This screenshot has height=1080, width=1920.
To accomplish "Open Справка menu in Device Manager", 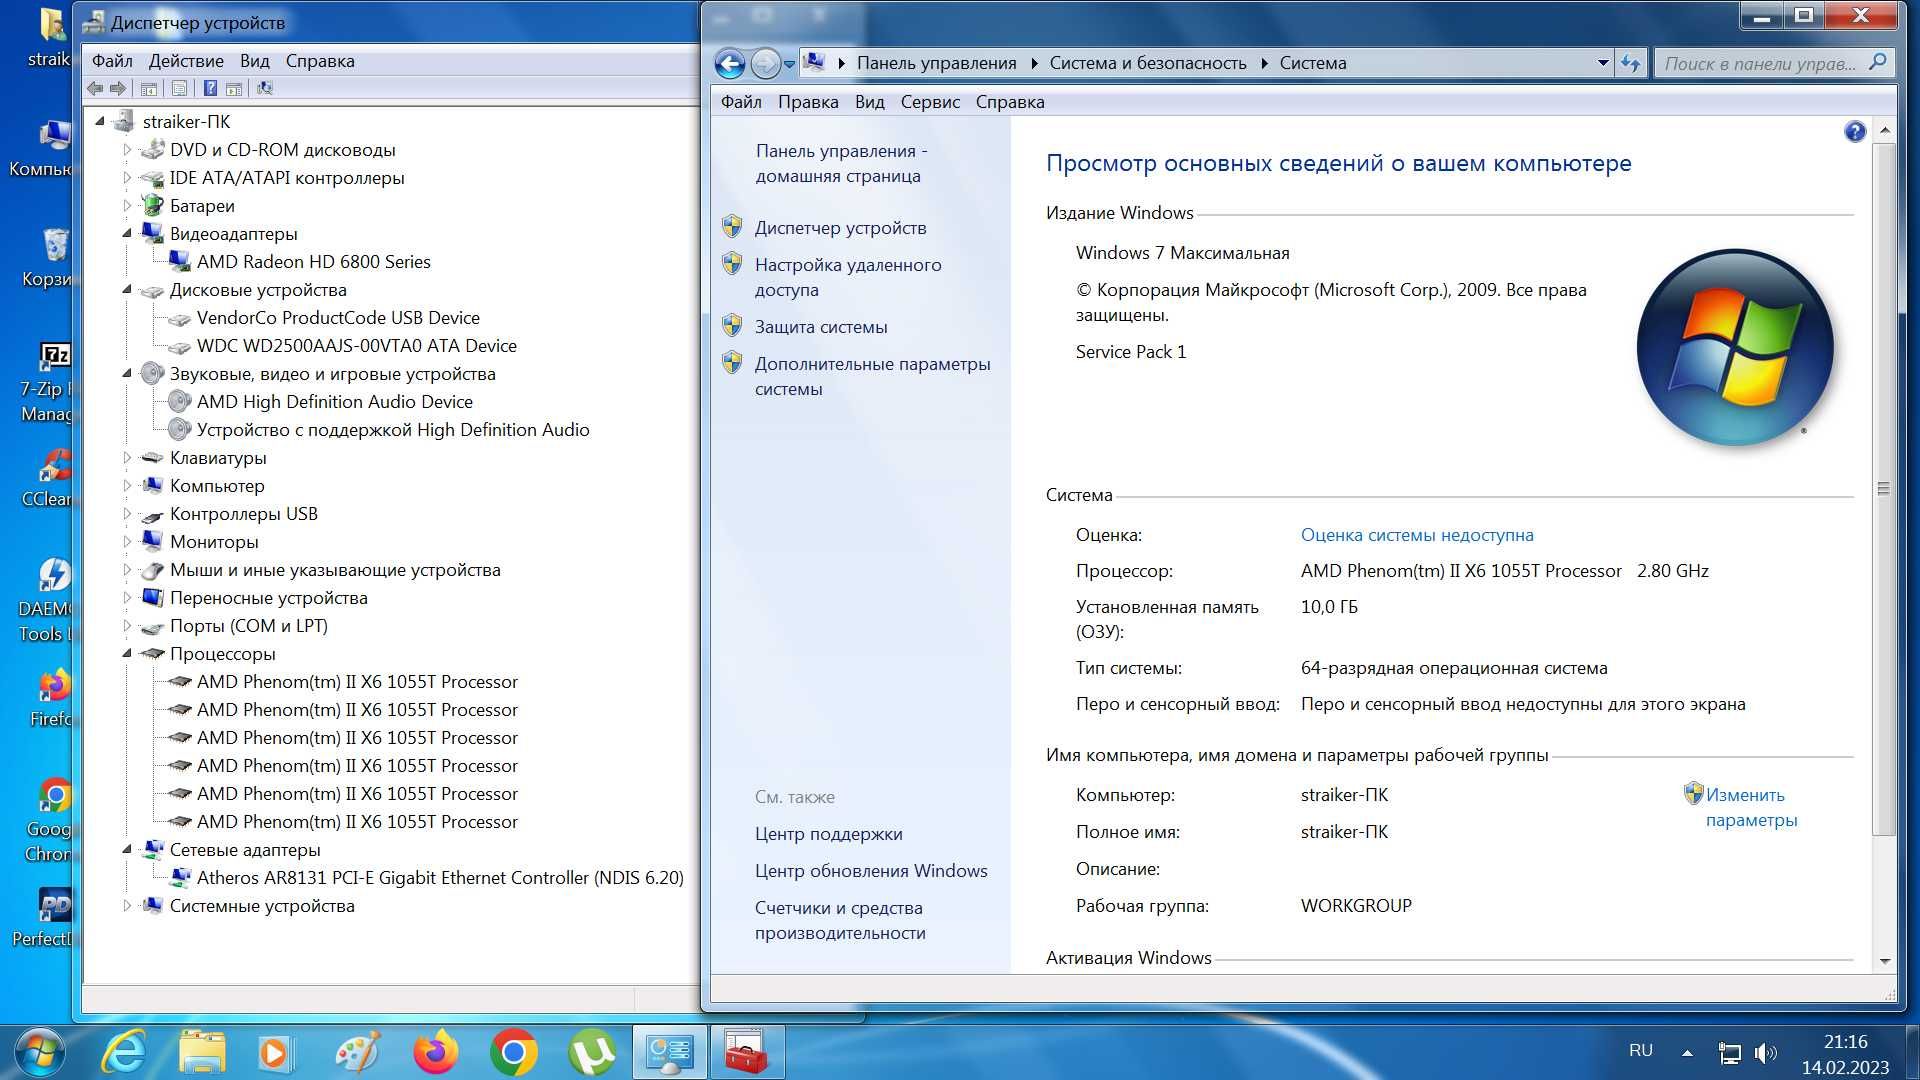I will pos(320,61).
